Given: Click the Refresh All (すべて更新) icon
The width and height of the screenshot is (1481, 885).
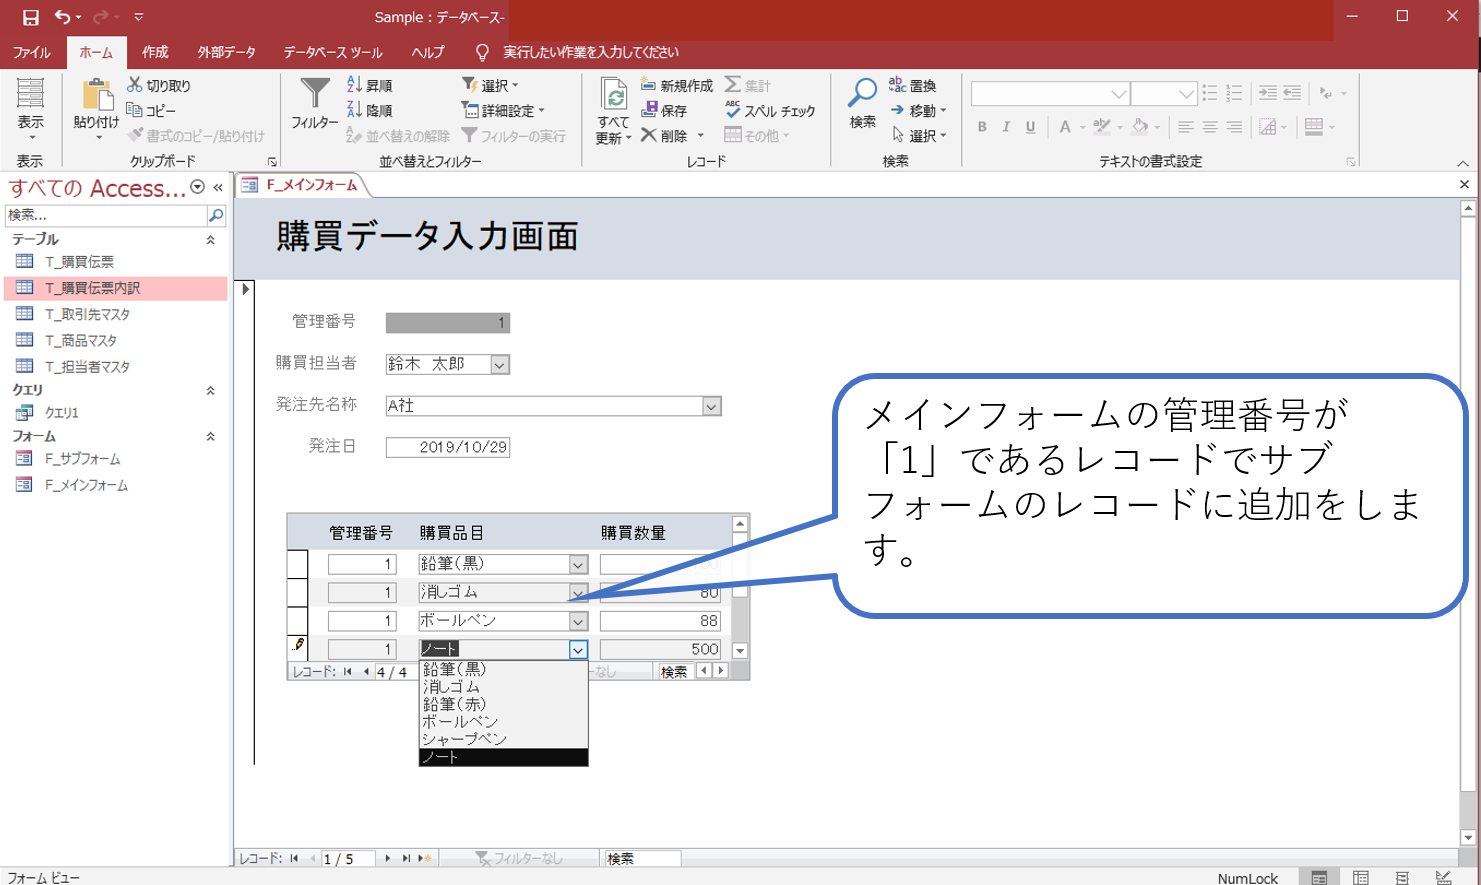Looking at the screenshot, I should [613, 96].
